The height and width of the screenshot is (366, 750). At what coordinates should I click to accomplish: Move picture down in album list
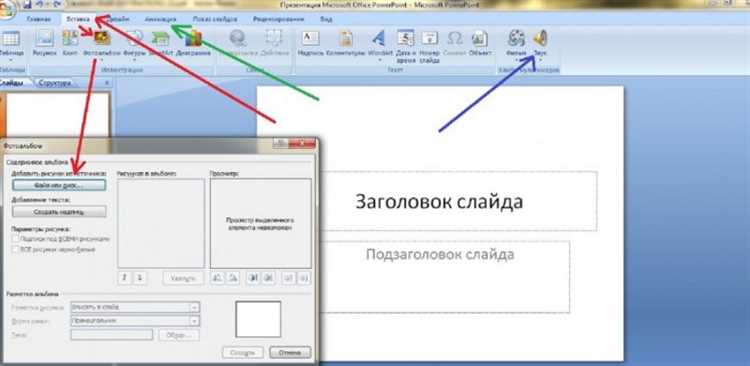pyautogui.click(x=140, y=278)
